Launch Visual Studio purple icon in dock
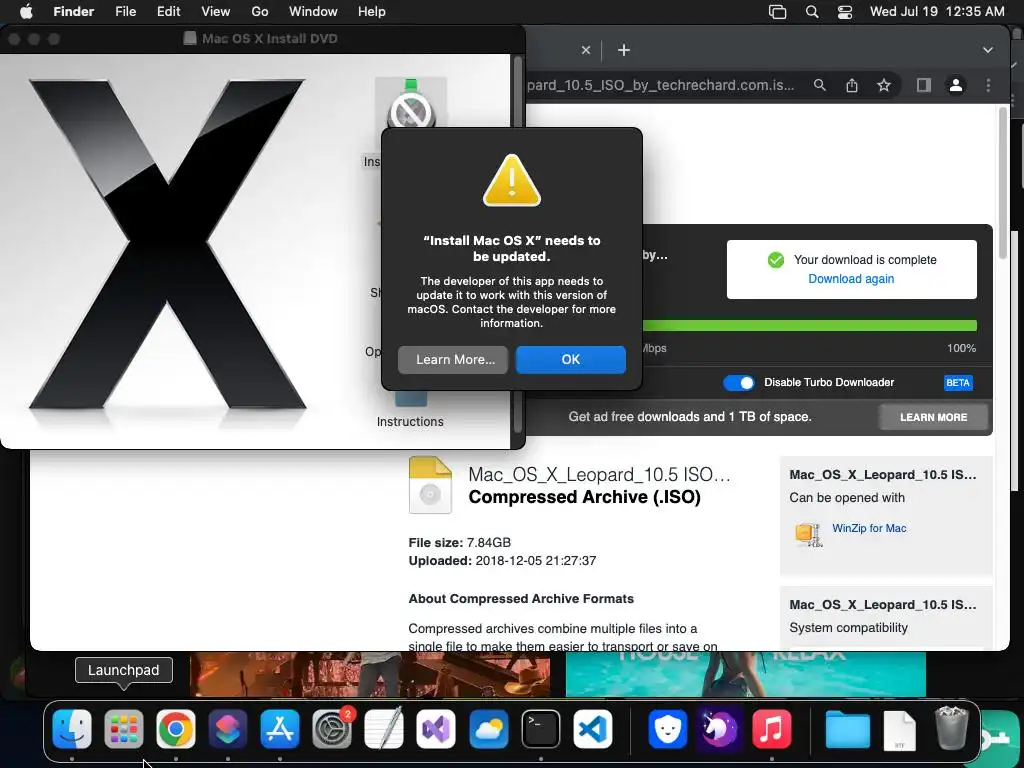 point(436,729)
